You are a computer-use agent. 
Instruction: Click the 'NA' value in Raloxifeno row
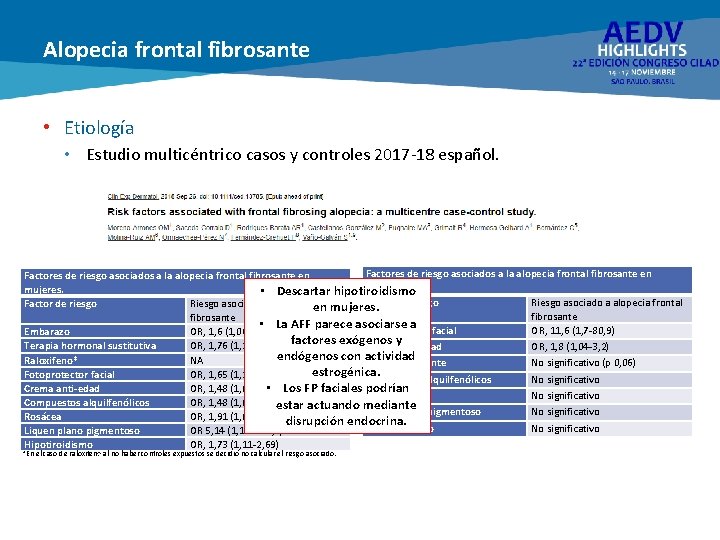point(197,360)
